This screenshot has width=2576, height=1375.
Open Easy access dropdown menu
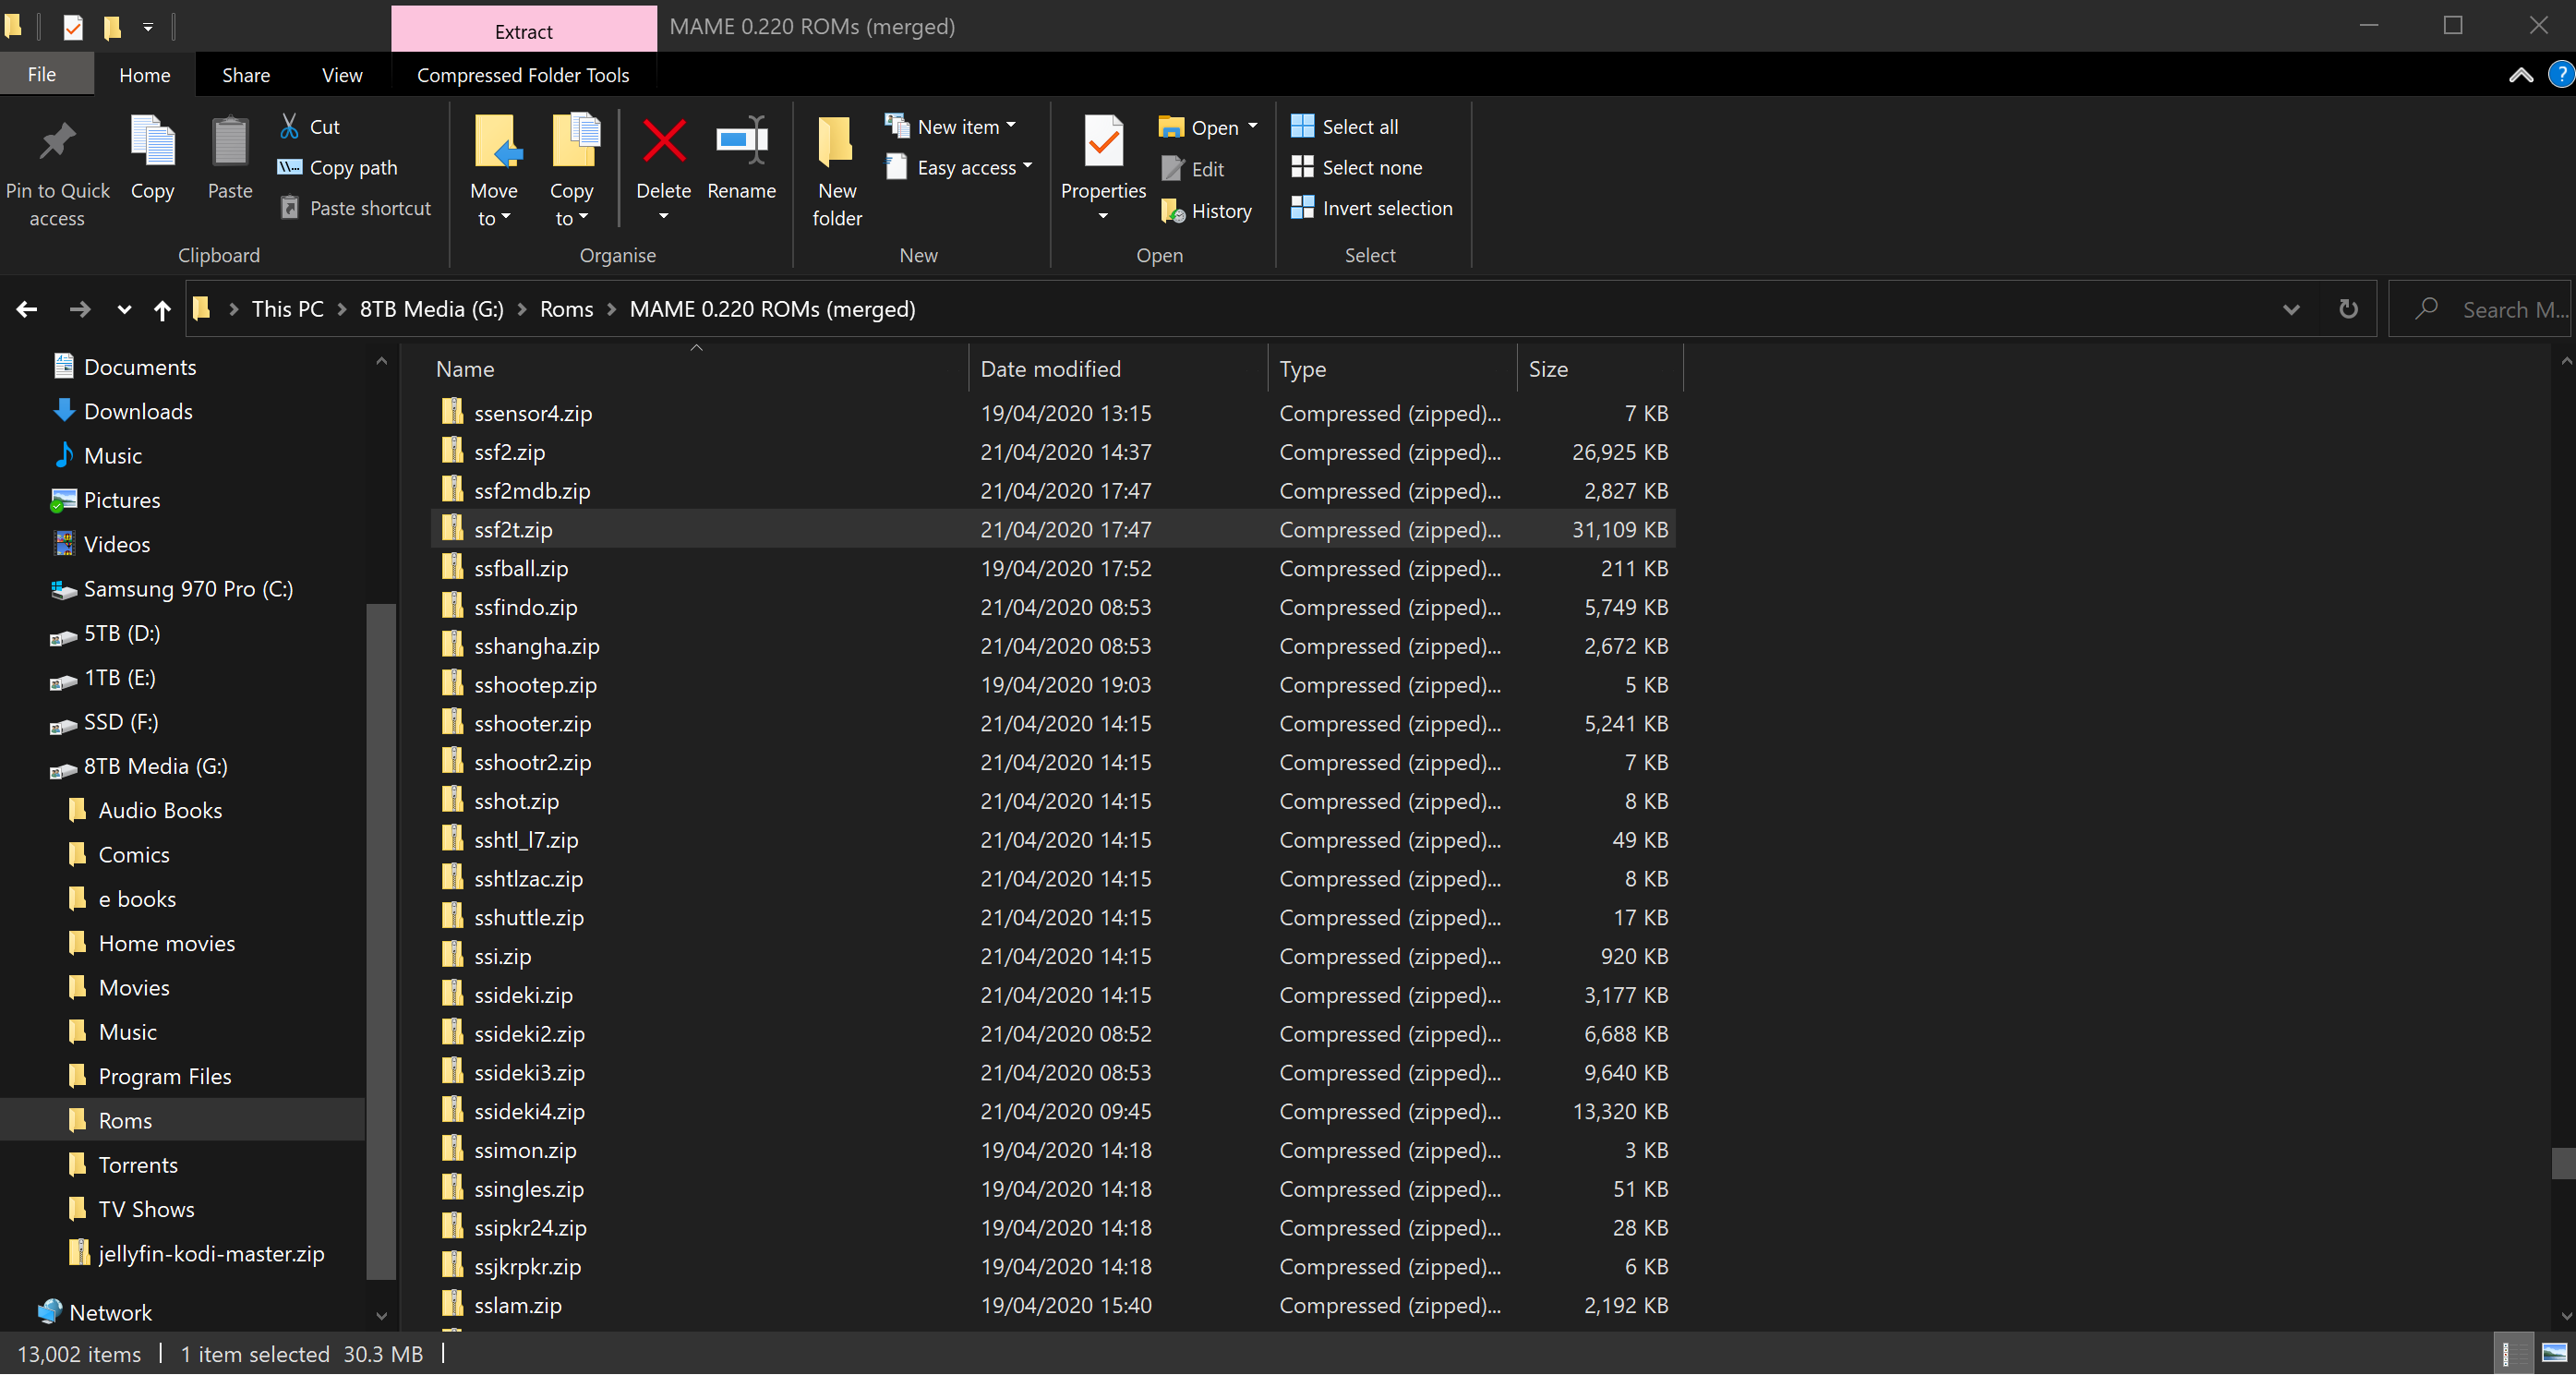pos(959,167)
